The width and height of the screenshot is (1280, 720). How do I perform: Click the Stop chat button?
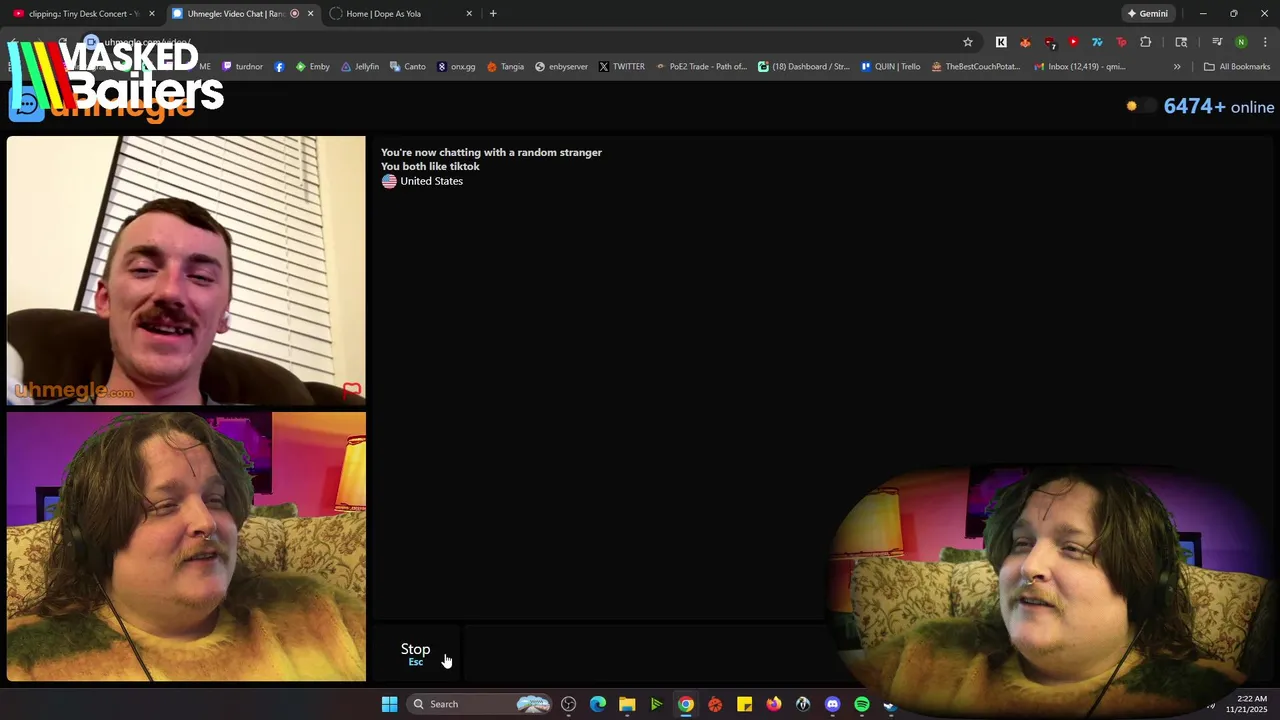tap(415, 654)
